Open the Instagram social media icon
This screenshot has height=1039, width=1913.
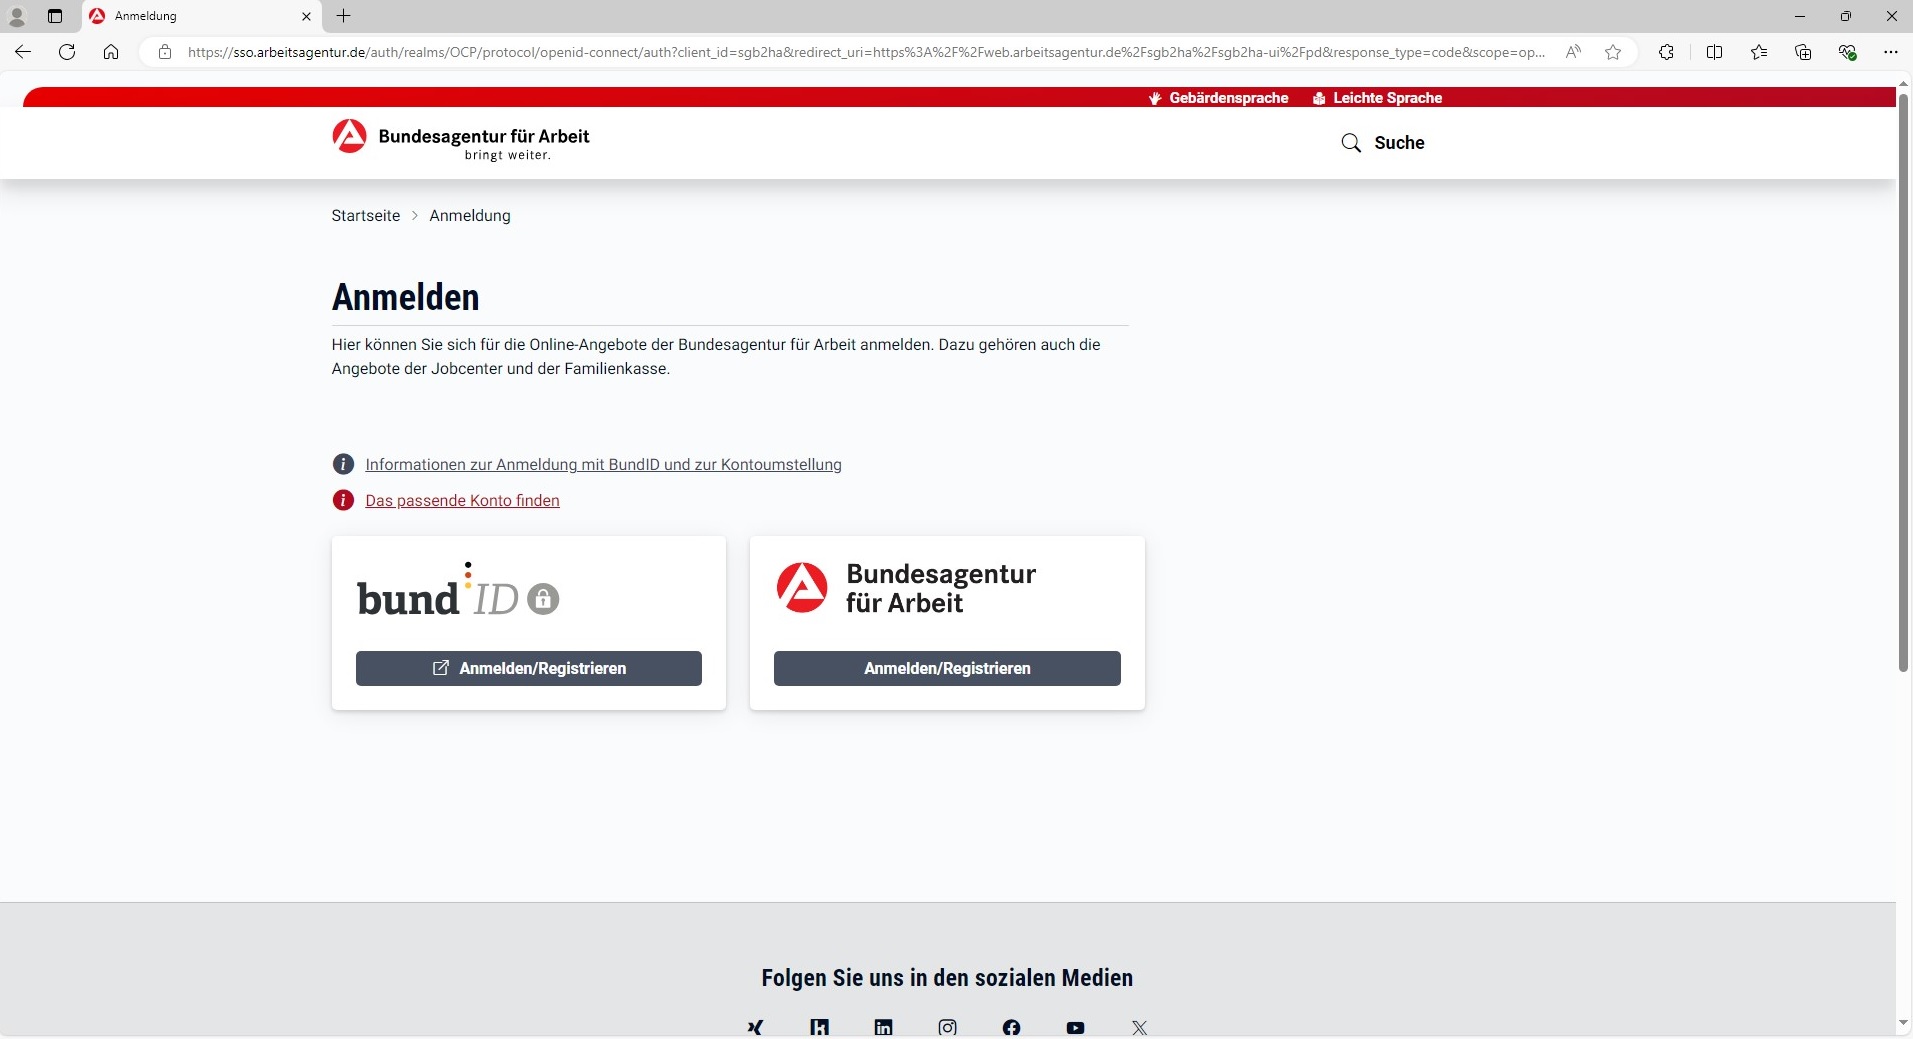(947, 1027)
